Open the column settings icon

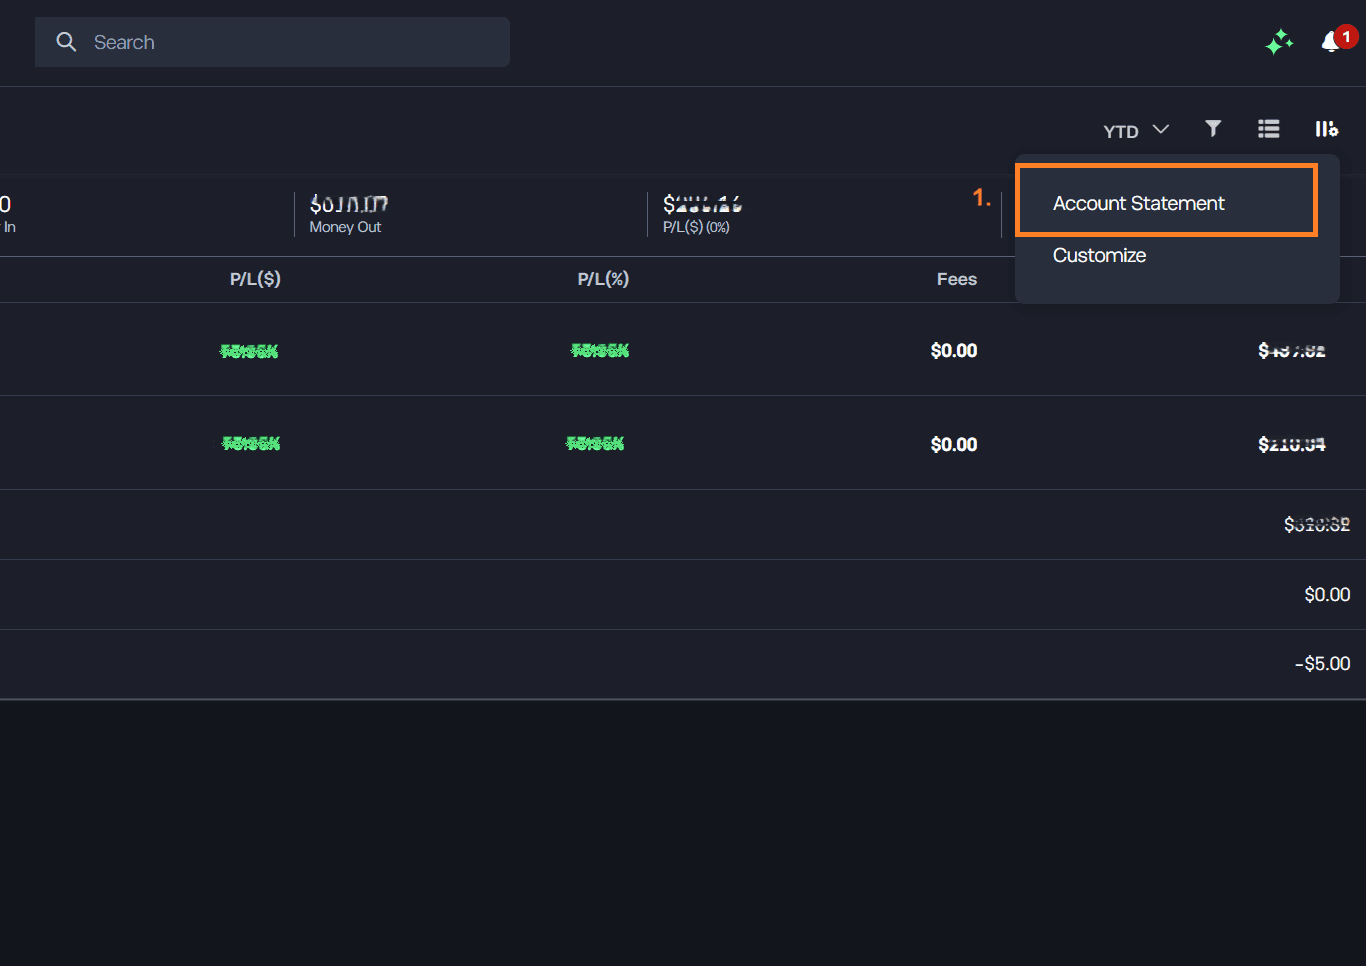[1326, 128]
